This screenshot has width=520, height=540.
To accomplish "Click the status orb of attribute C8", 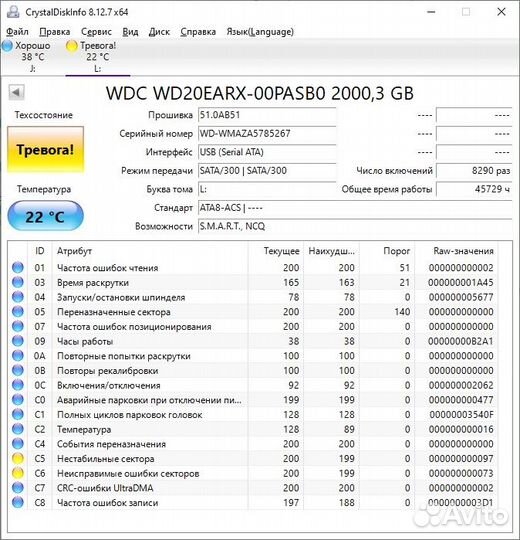I will pyautogui.click(x=18, y=502).
